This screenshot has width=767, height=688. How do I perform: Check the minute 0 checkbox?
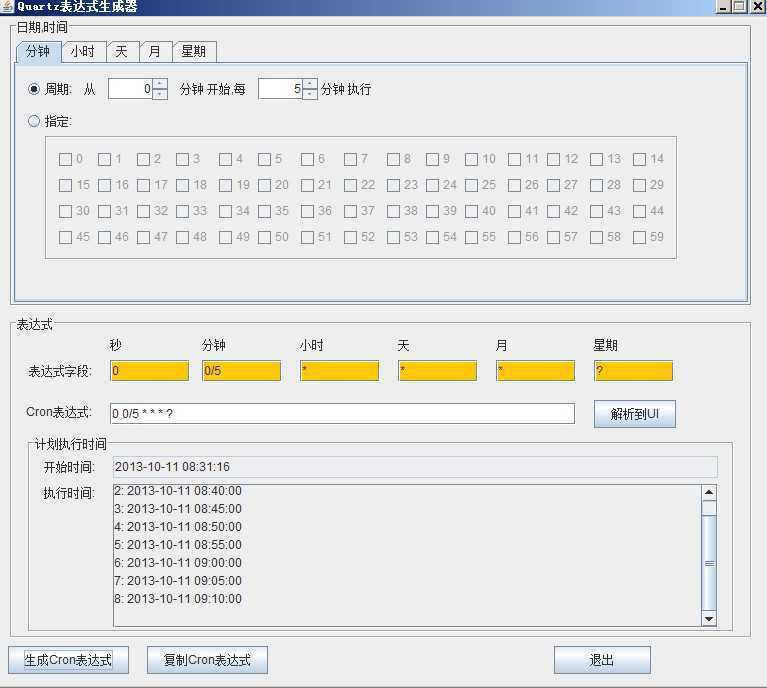tap(65, 159)
